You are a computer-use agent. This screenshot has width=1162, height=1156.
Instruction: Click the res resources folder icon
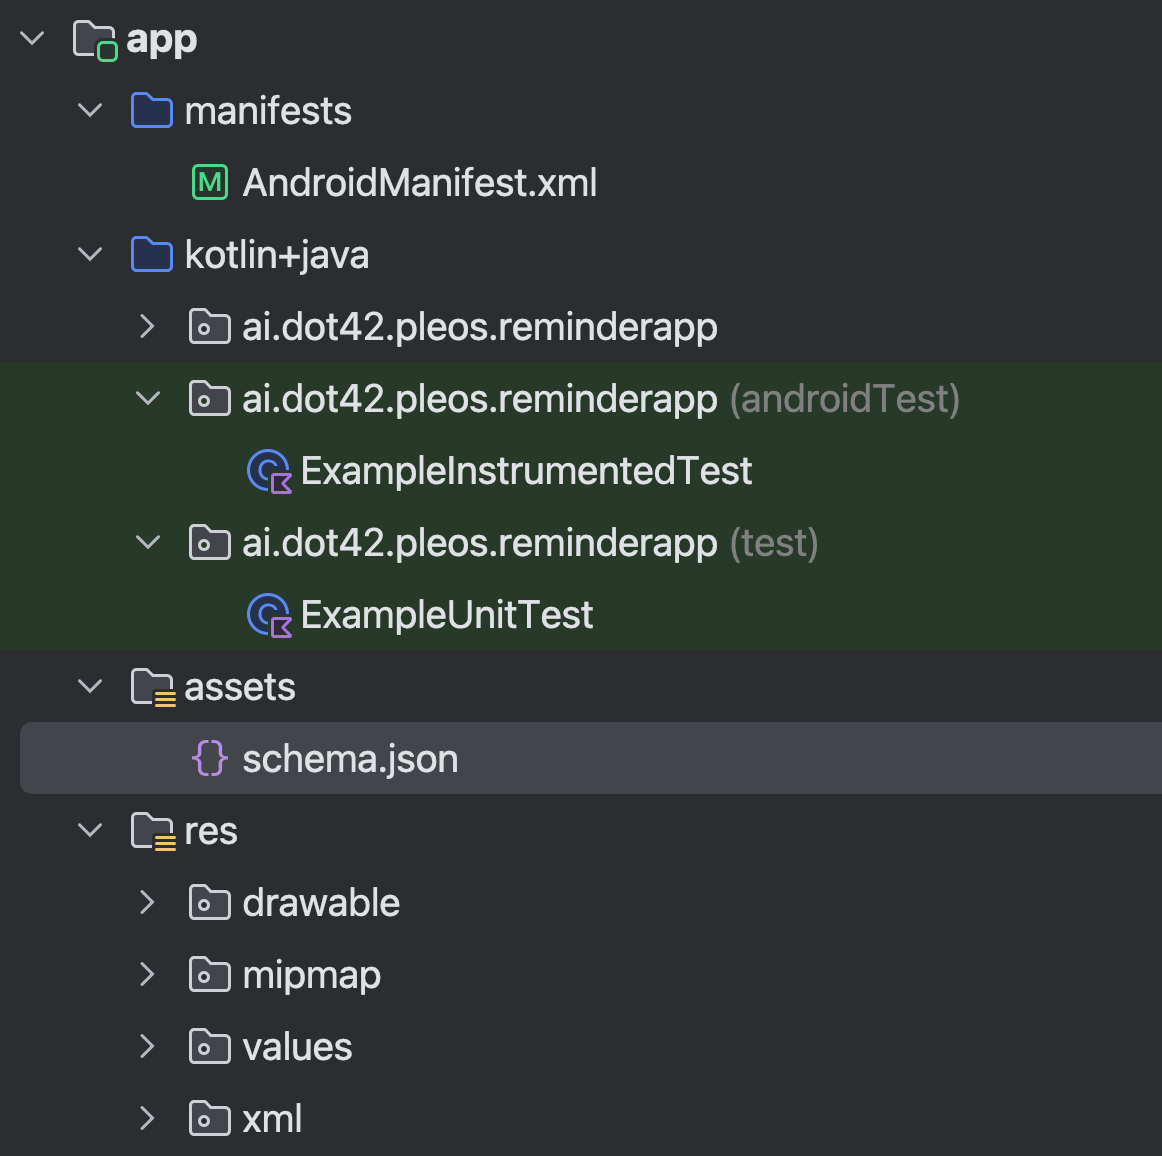tap(152, 830)
